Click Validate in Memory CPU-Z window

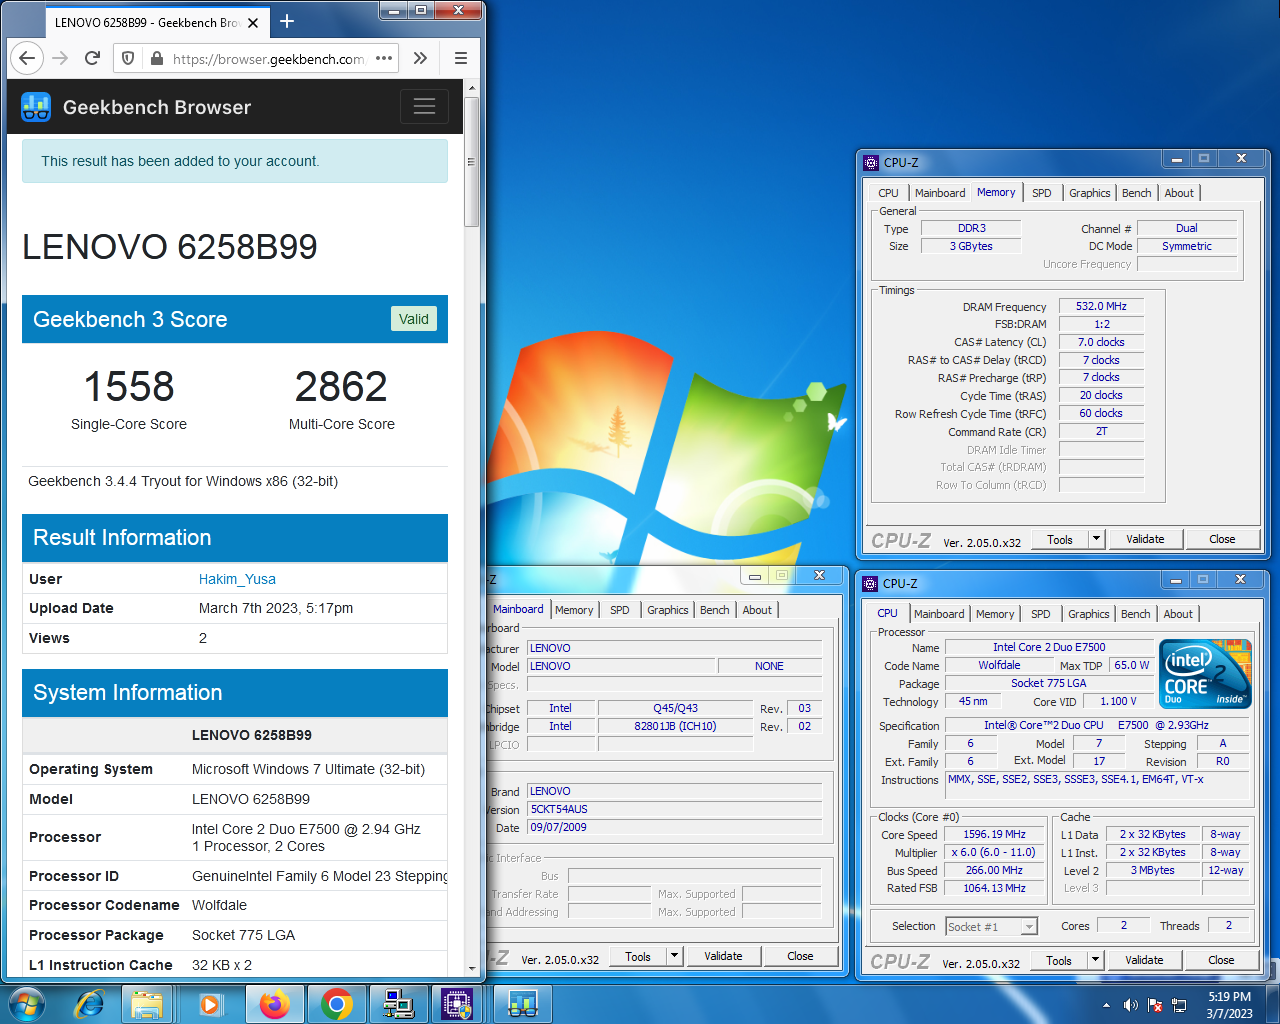coord(1145,539)
